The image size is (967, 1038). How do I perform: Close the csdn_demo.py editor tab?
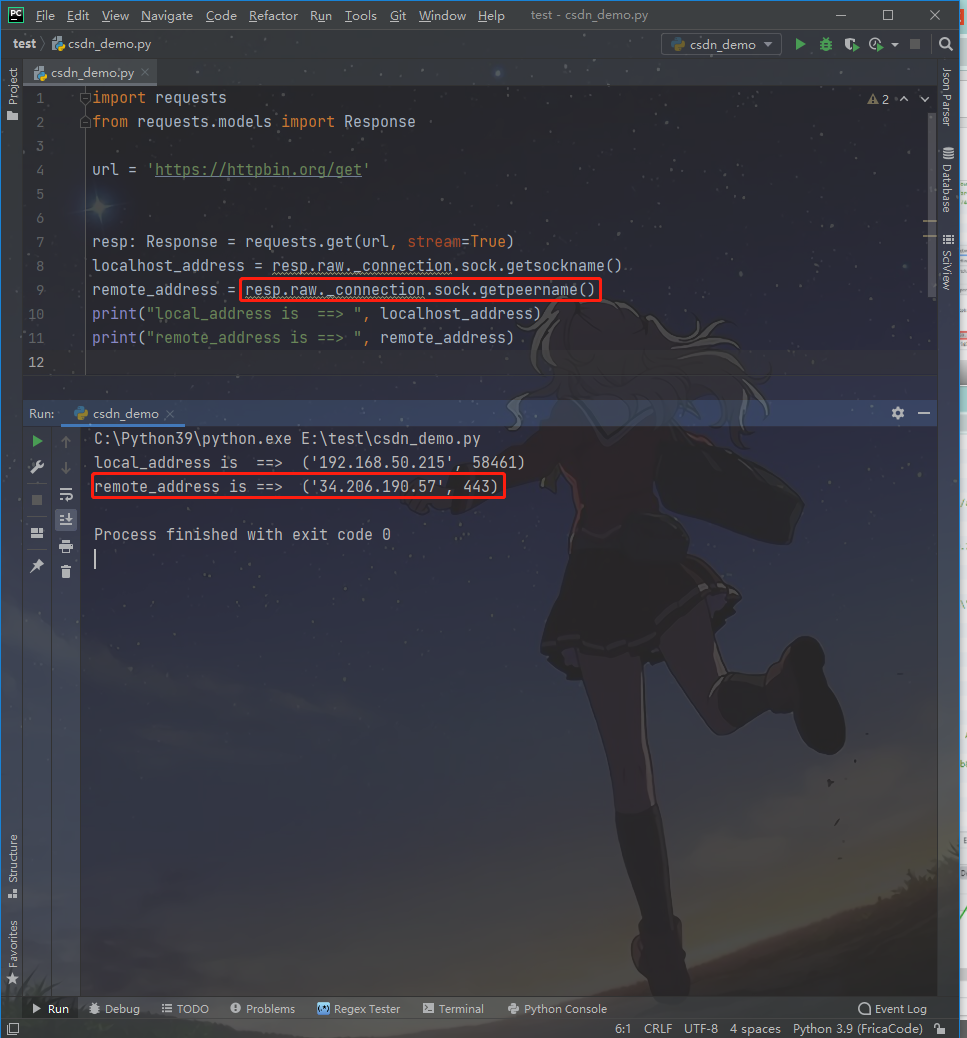coord(145,72)
